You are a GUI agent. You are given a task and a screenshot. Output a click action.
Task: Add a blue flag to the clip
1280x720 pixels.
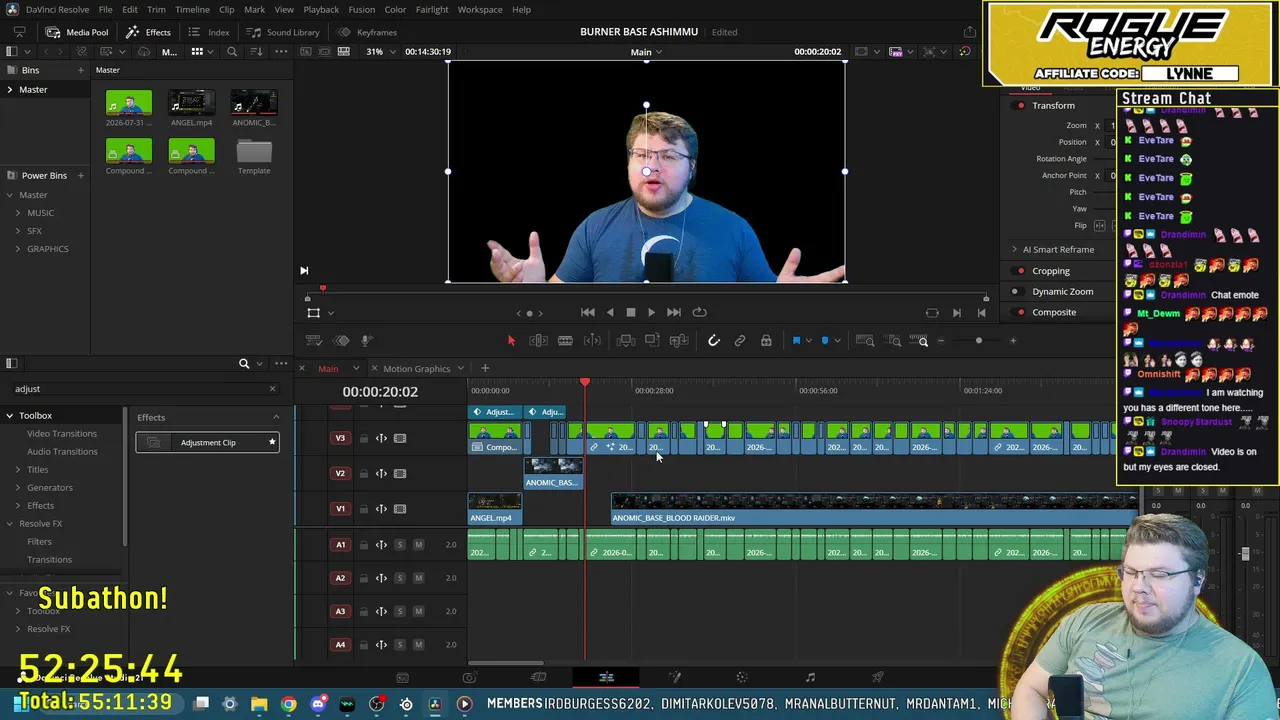[797, 341]
